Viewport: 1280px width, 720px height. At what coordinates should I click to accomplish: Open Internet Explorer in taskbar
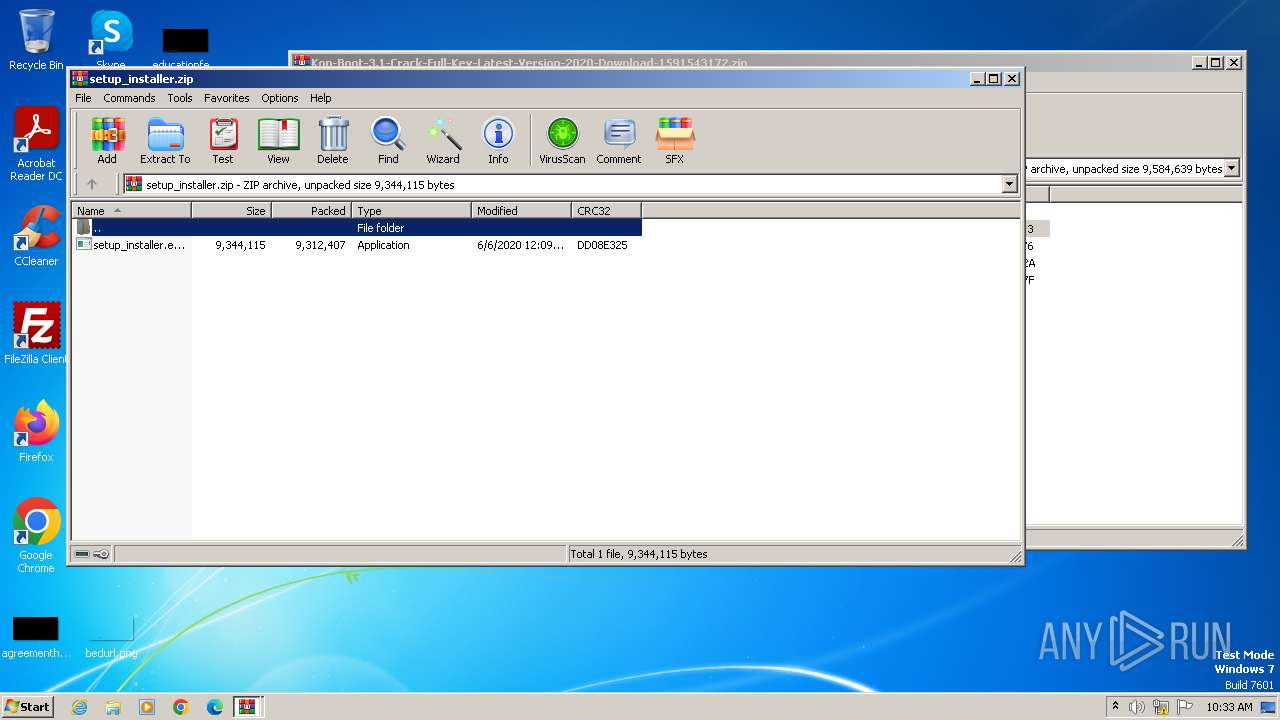pyautogui.click(x=79, y=707)
